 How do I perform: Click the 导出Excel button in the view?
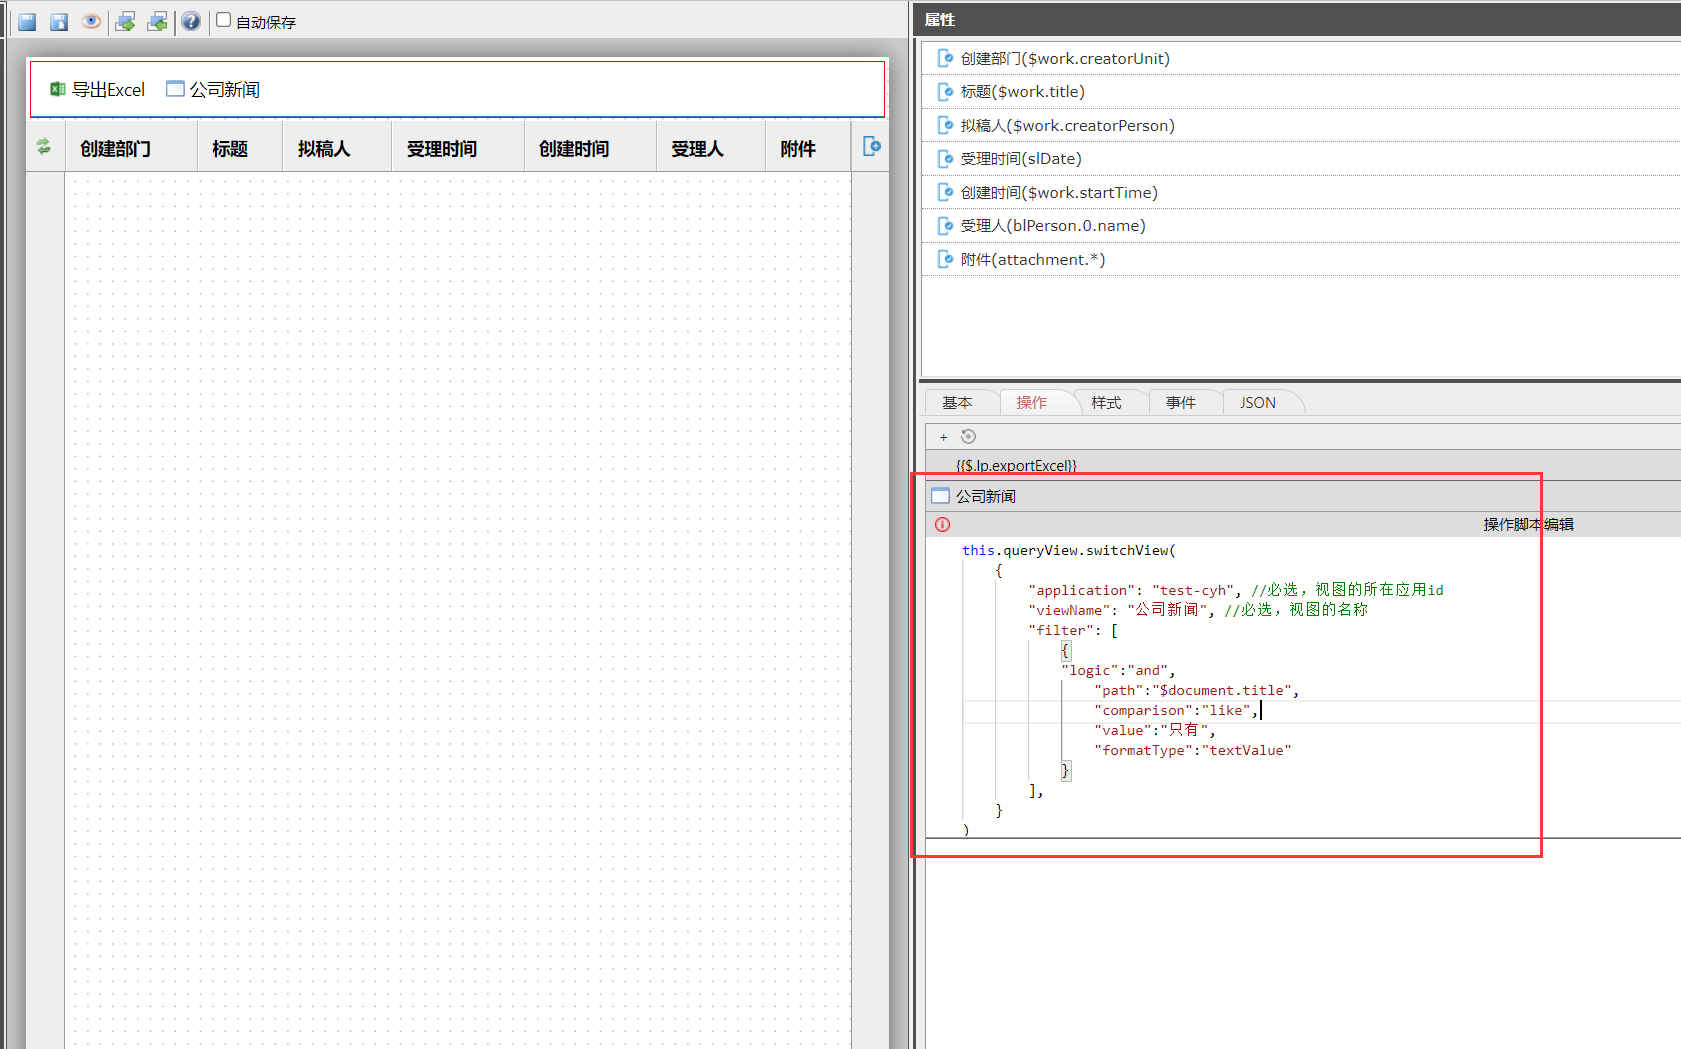[98, 90]
